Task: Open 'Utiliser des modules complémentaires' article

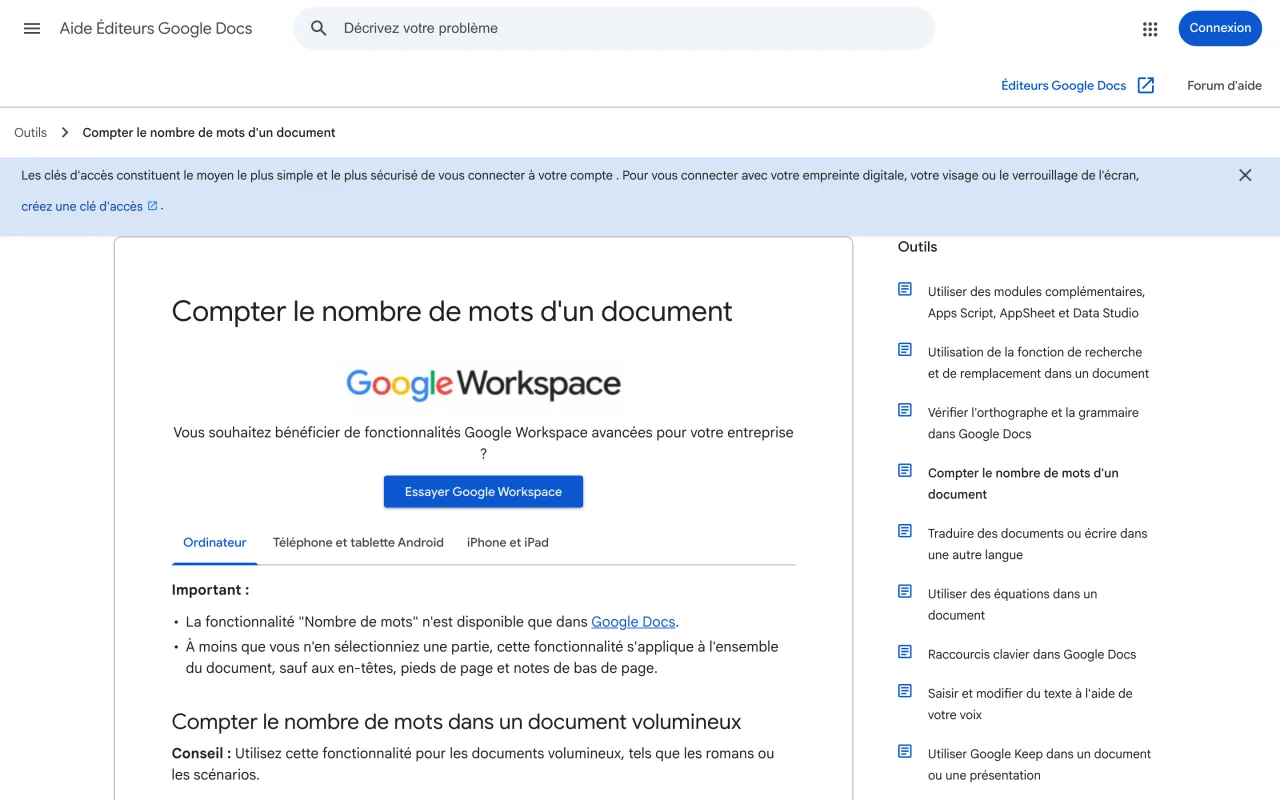Action: click(1036, 302)
